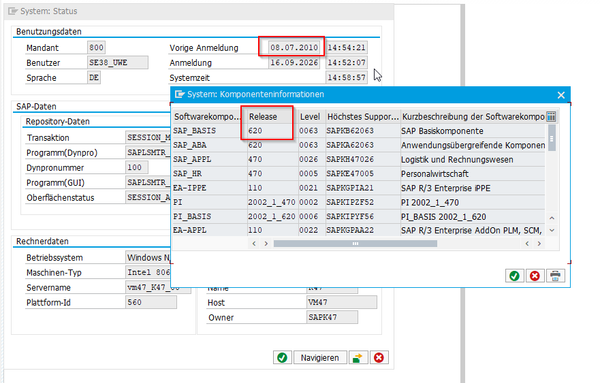Click the Navigieren button
Screen dimensions: 600x383
tap(320, 358)
